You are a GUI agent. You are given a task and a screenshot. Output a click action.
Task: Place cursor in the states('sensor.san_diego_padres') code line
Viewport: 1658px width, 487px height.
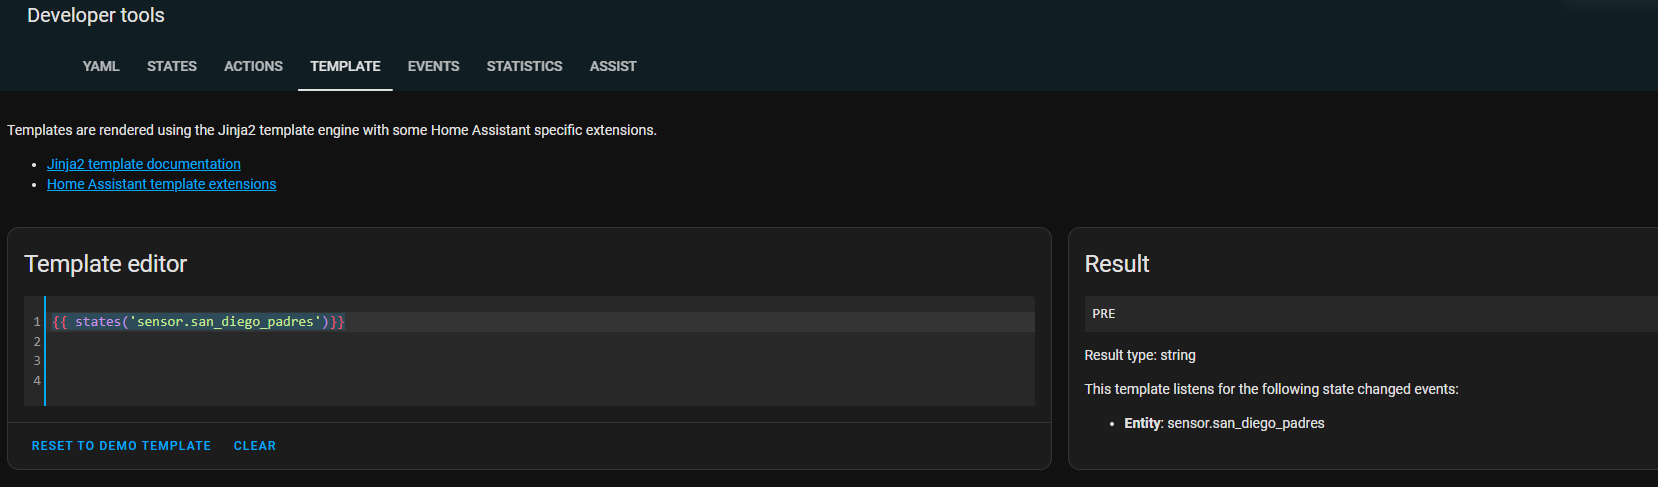click(198, 322)
